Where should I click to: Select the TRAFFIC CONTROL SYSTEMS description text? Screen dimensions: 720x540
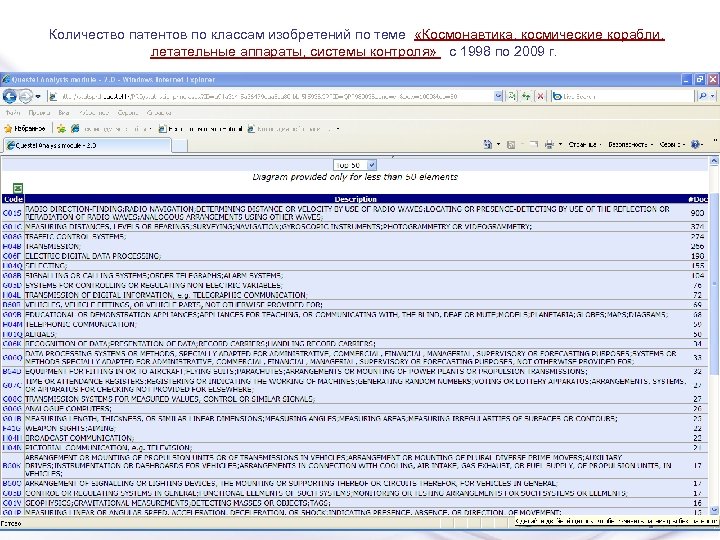(75, 236)
